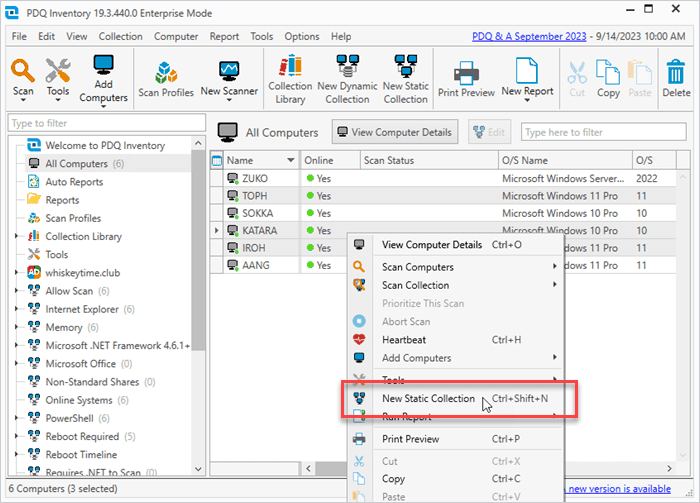Click the Paste toolbar icon
Screen dimensions: 700x503
point(639,72)
